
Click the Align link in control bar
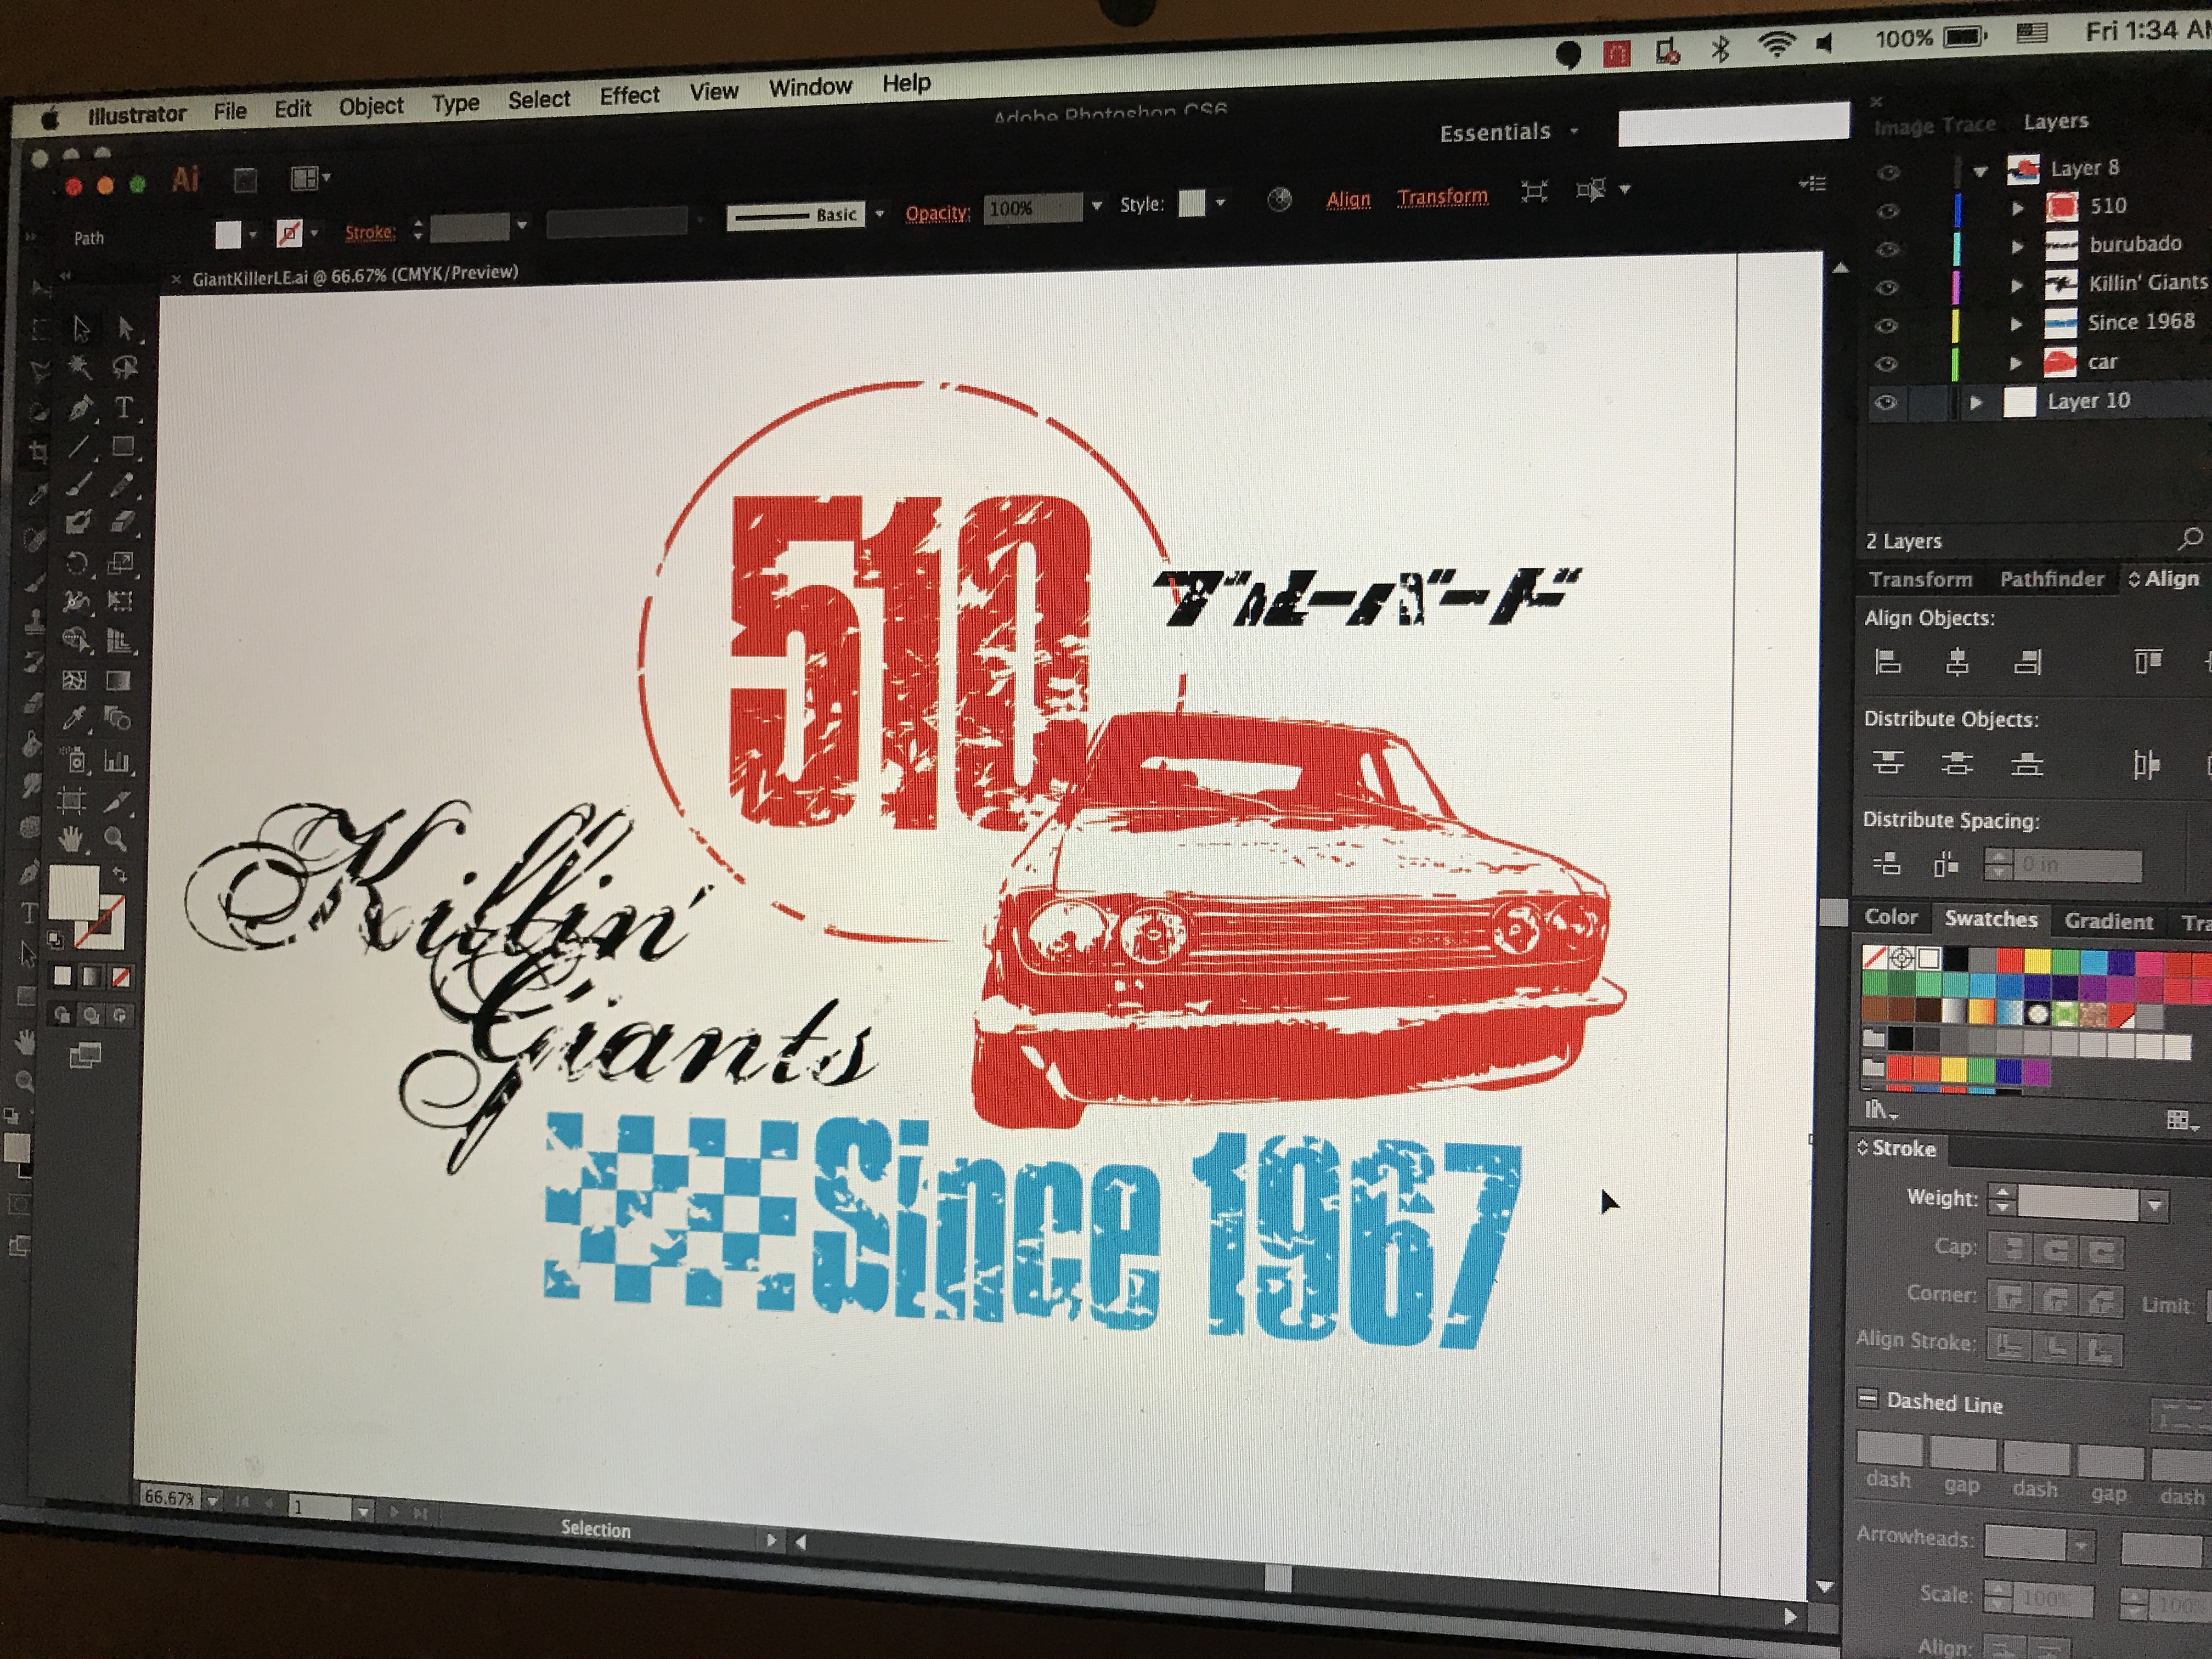tap(1348, 200)
